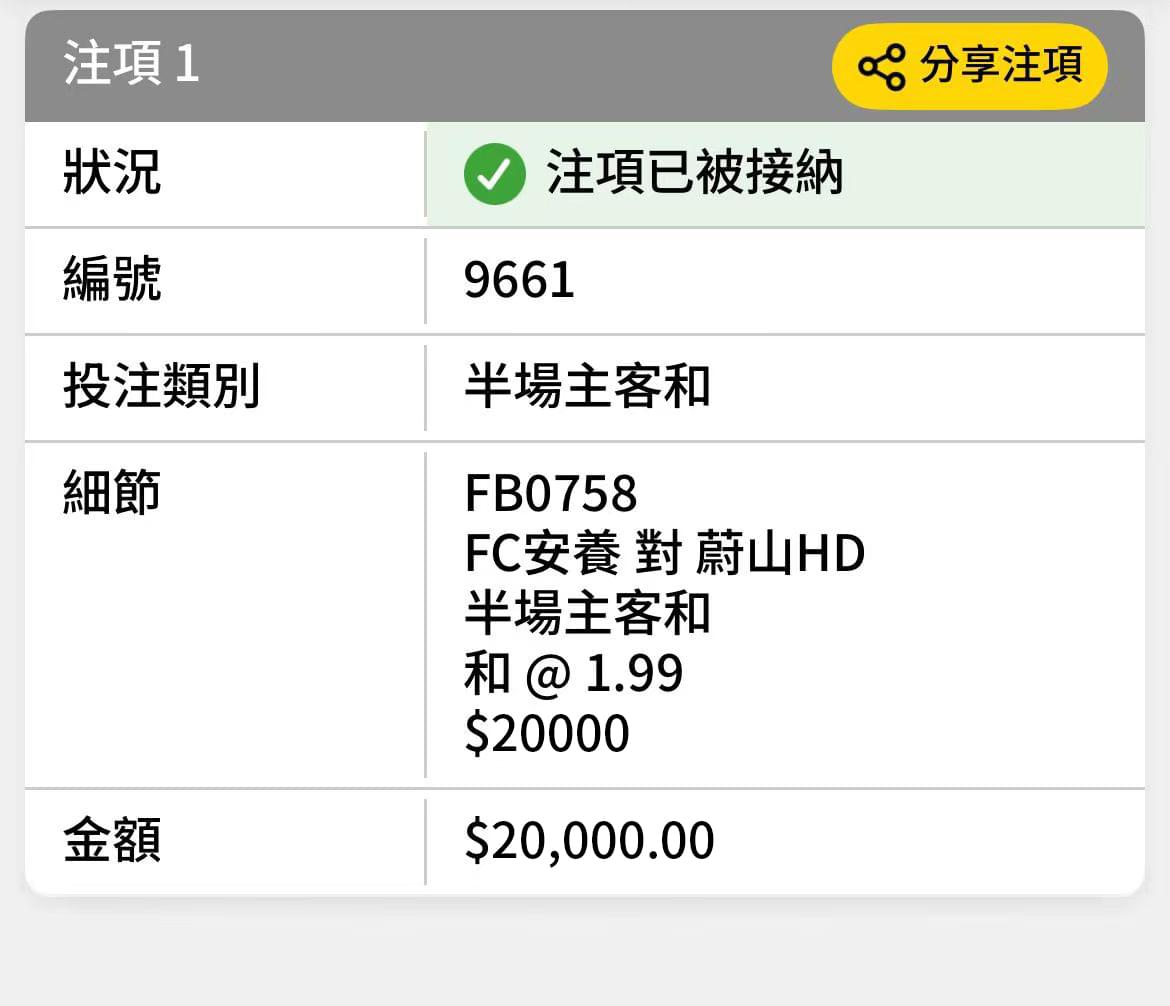Click the 金額 row label

click(x=112, y=840)
